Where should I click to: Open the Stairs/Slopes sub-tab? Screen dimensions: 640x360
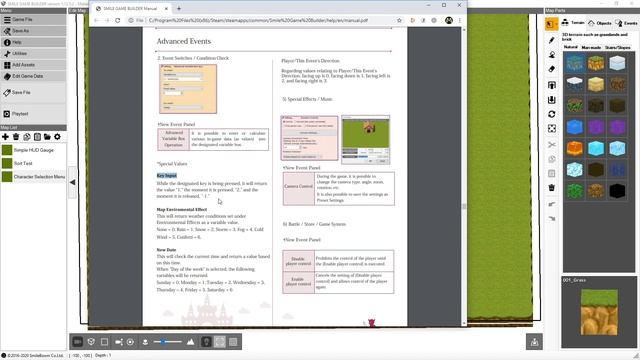coord(618,48)
